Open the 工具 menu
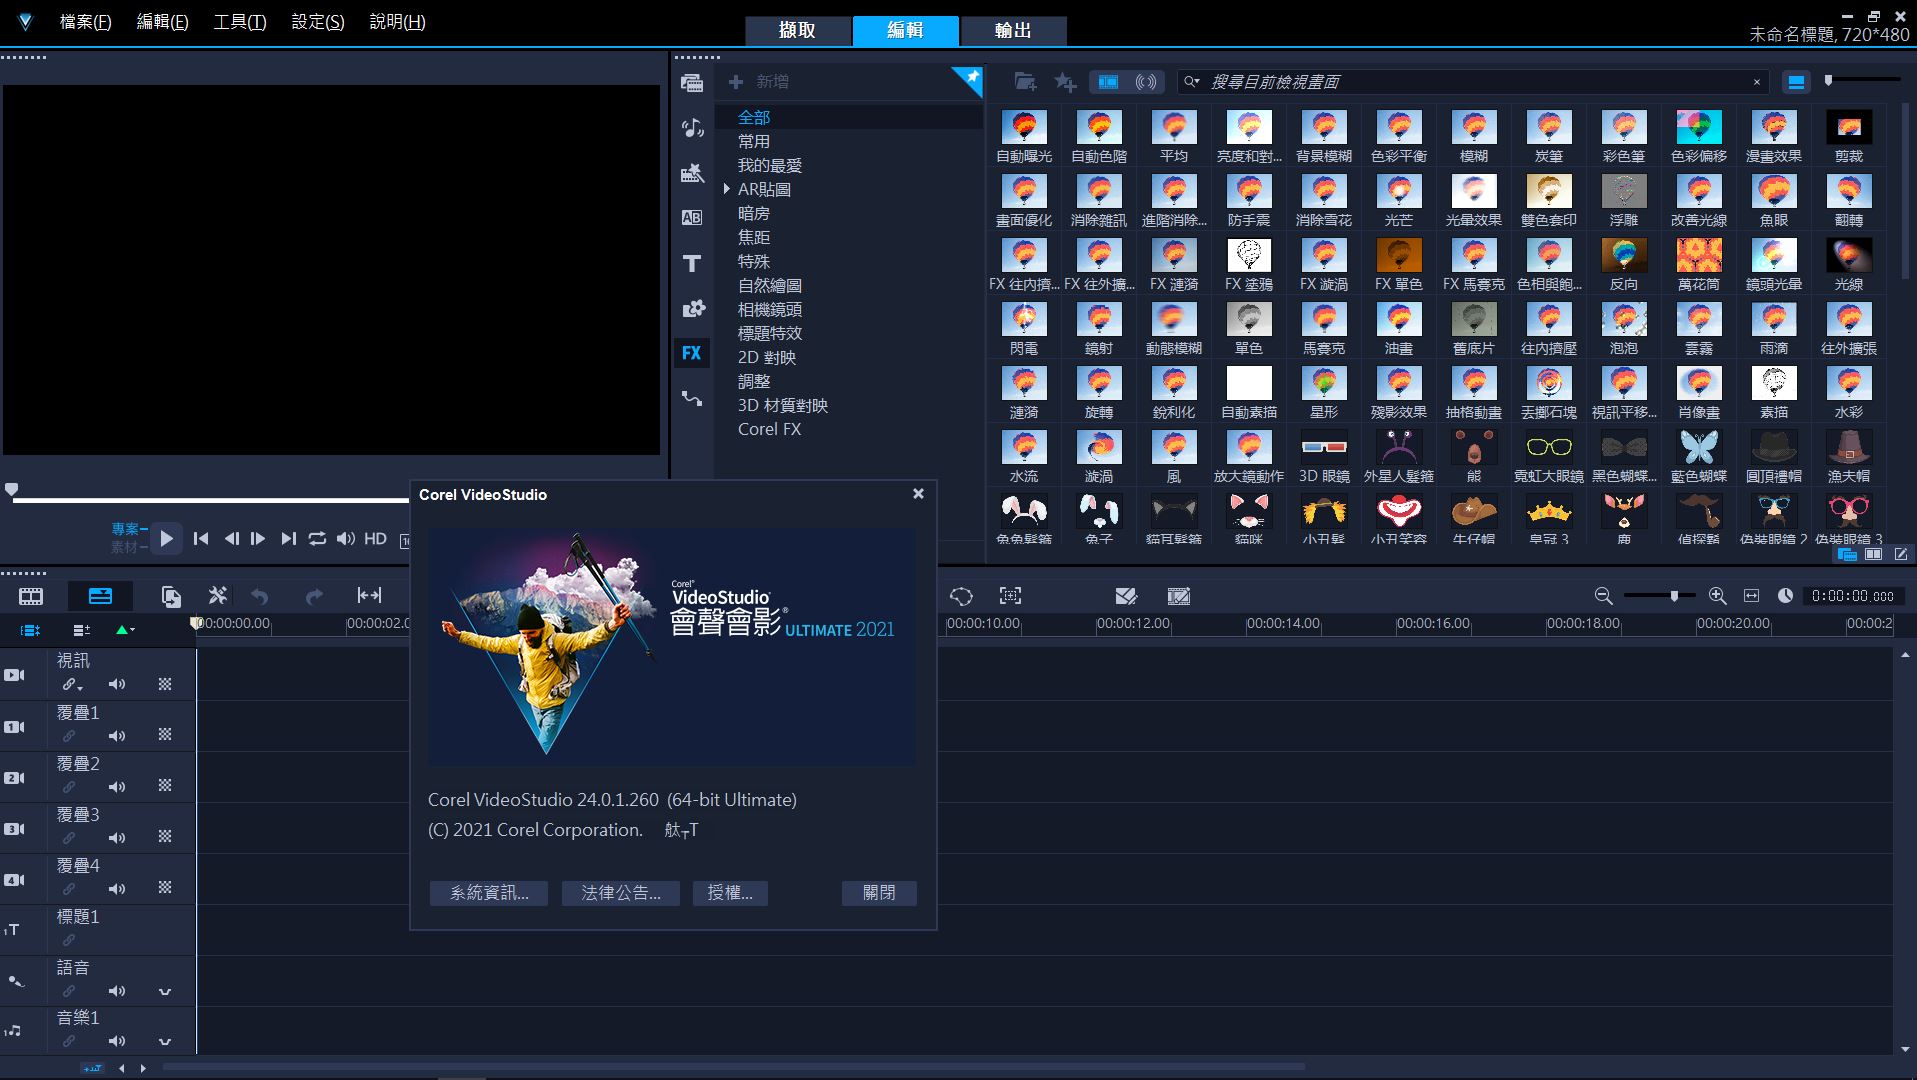This screenshot has width=1917, height=1080. coord(240,22)
